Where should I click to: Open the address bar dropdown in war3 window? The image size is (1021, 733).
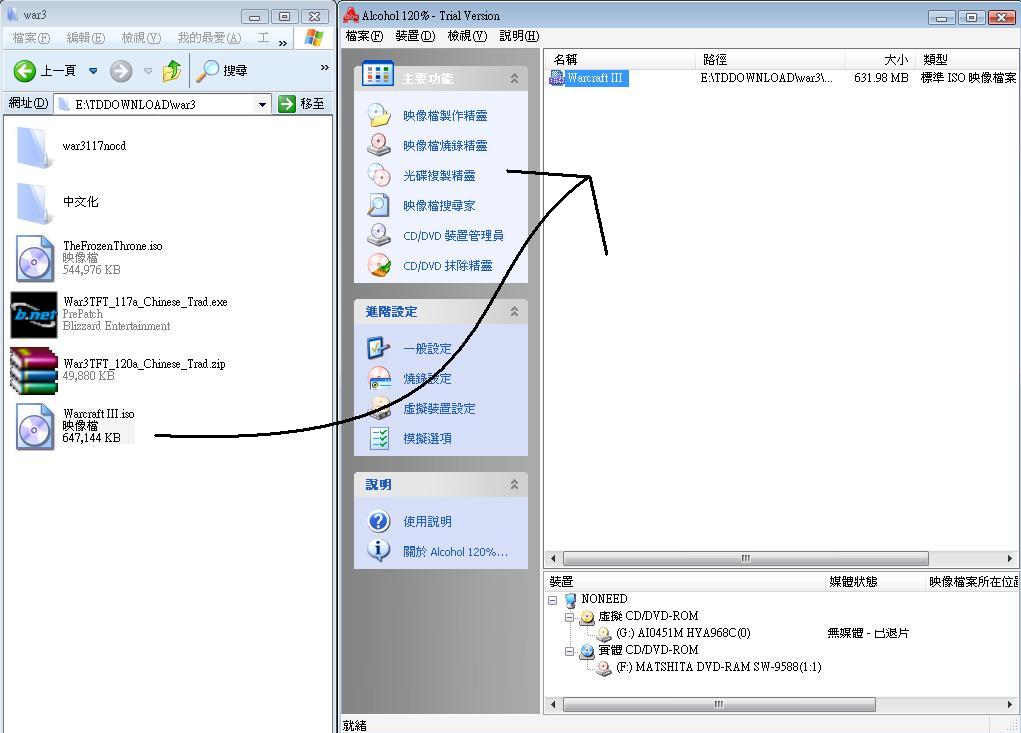262,104
